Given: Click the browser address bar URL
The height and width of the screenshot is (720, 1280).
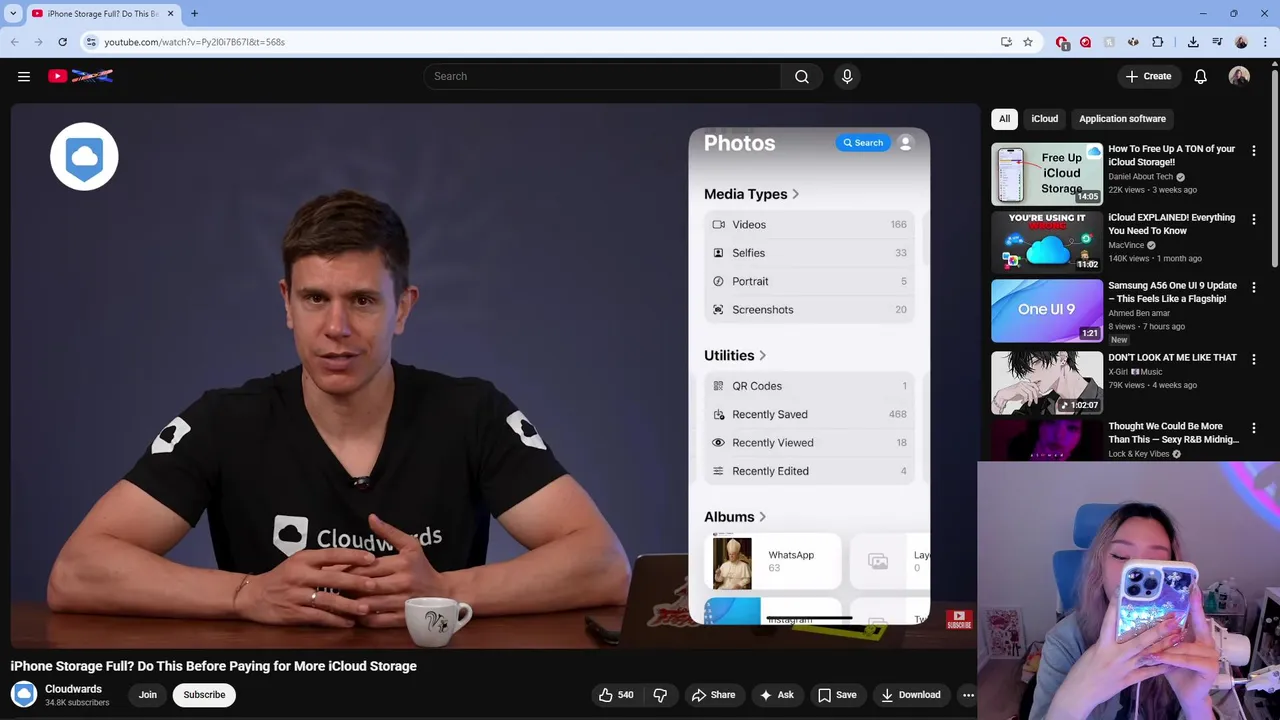Looking at the screenshot, I should coord(194,42).
